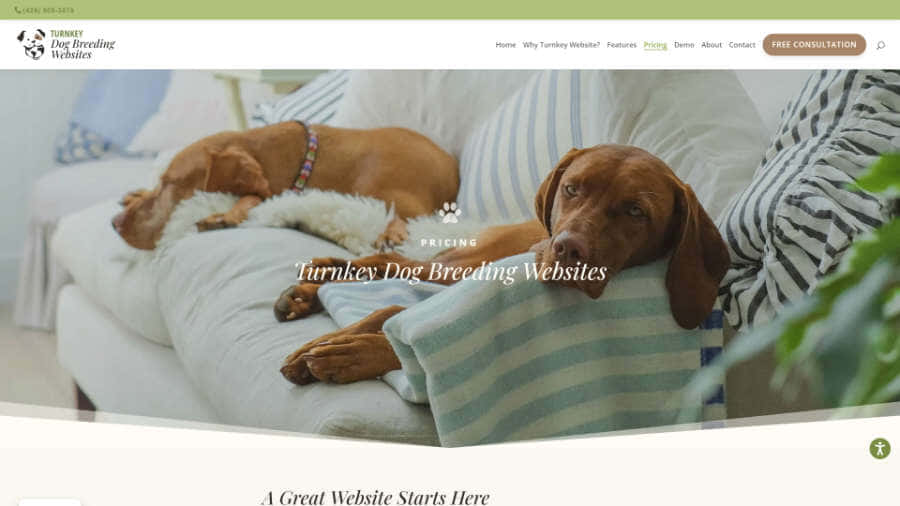The width and height of the screenshot is (900, 506).
Task: Click the white paw print icon
Action: pyautogui.click(x=449, y=212)
